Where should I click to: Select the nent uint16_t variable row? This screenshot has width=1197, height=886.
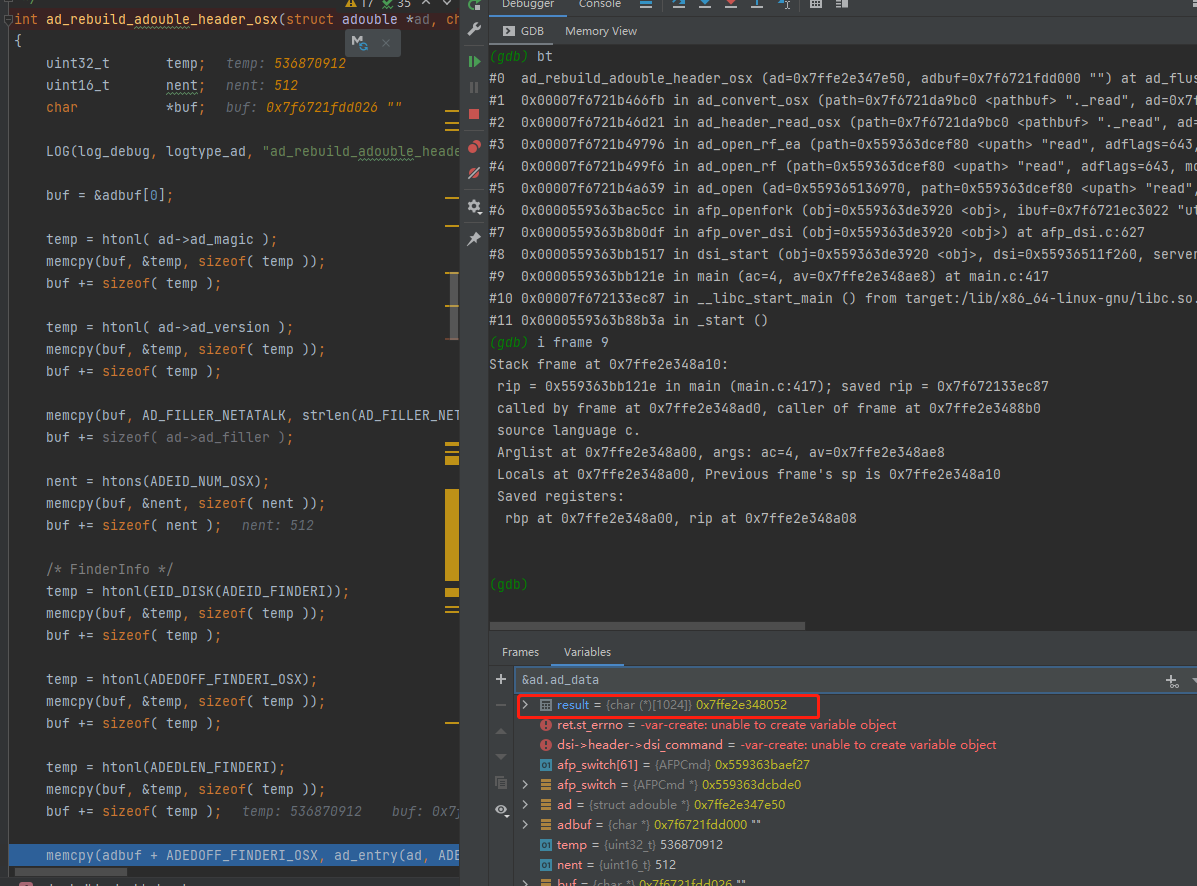pyautogui.click(x=857, y=865)
